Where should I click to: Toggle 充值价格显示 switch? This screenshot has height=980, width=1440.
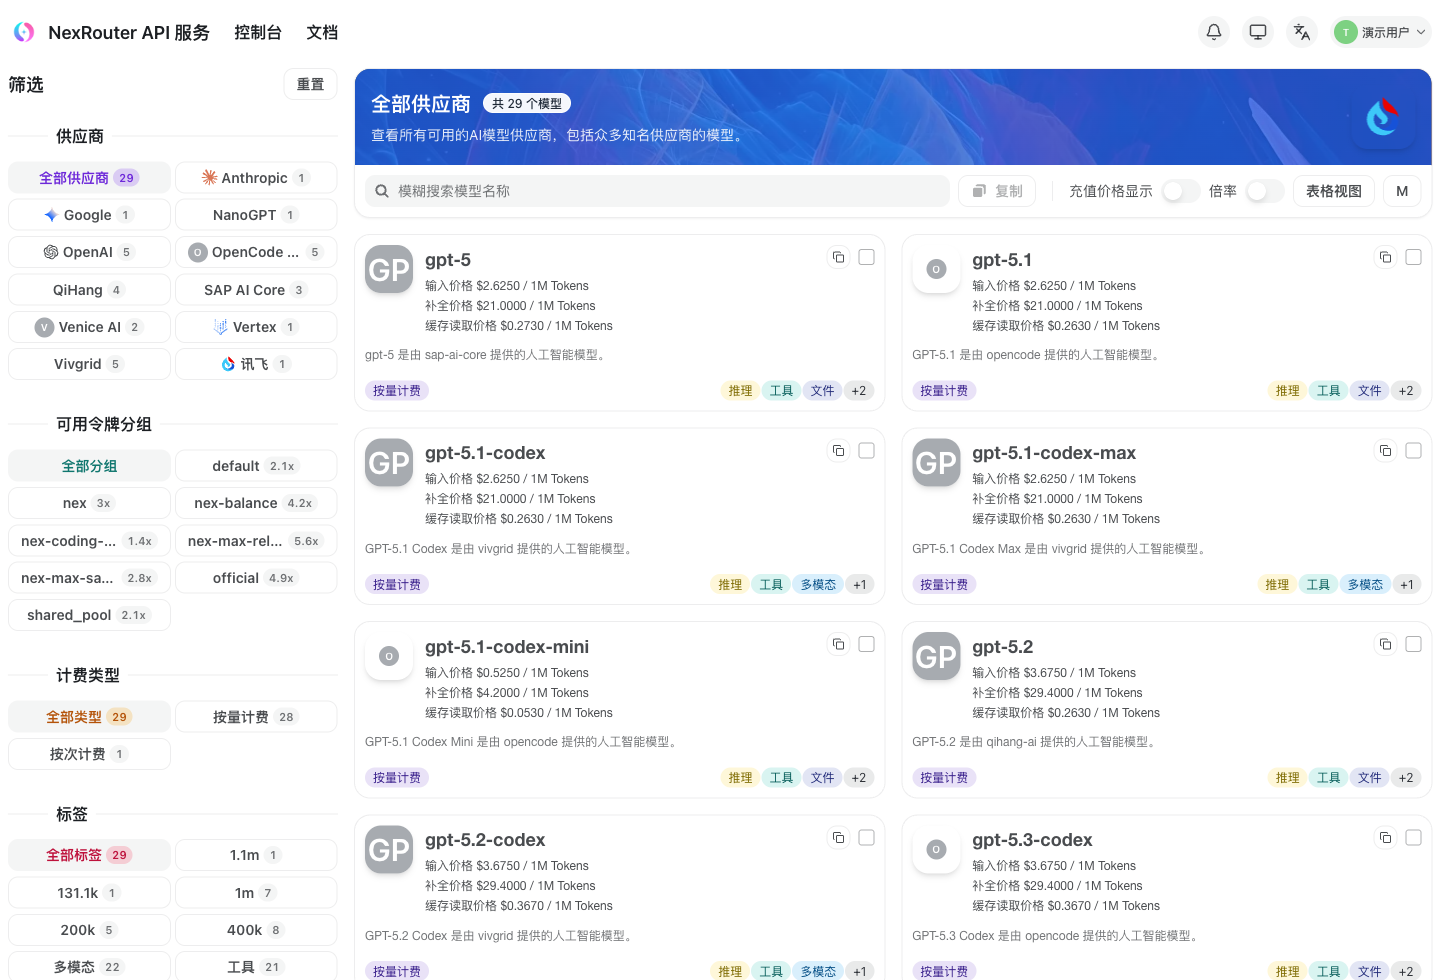click(x=1181, y=191)
